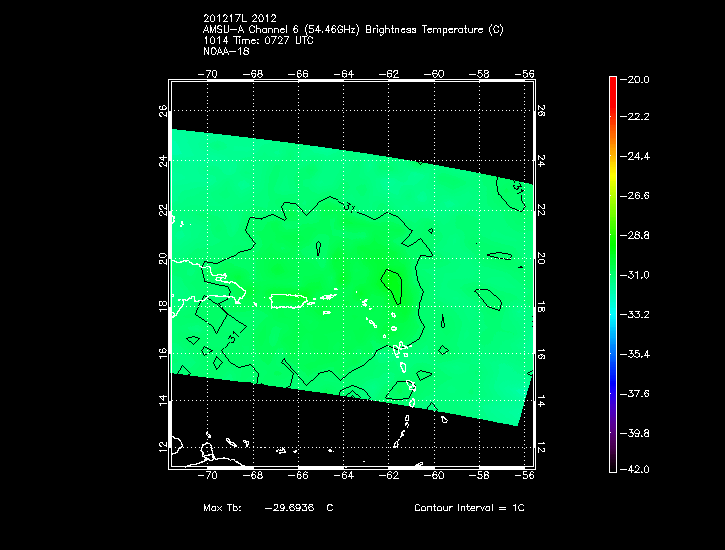This screenshot has width=725, height=550.
Task: Click the 'Contour Interval = 1C' text
Action: pos(469,509)
